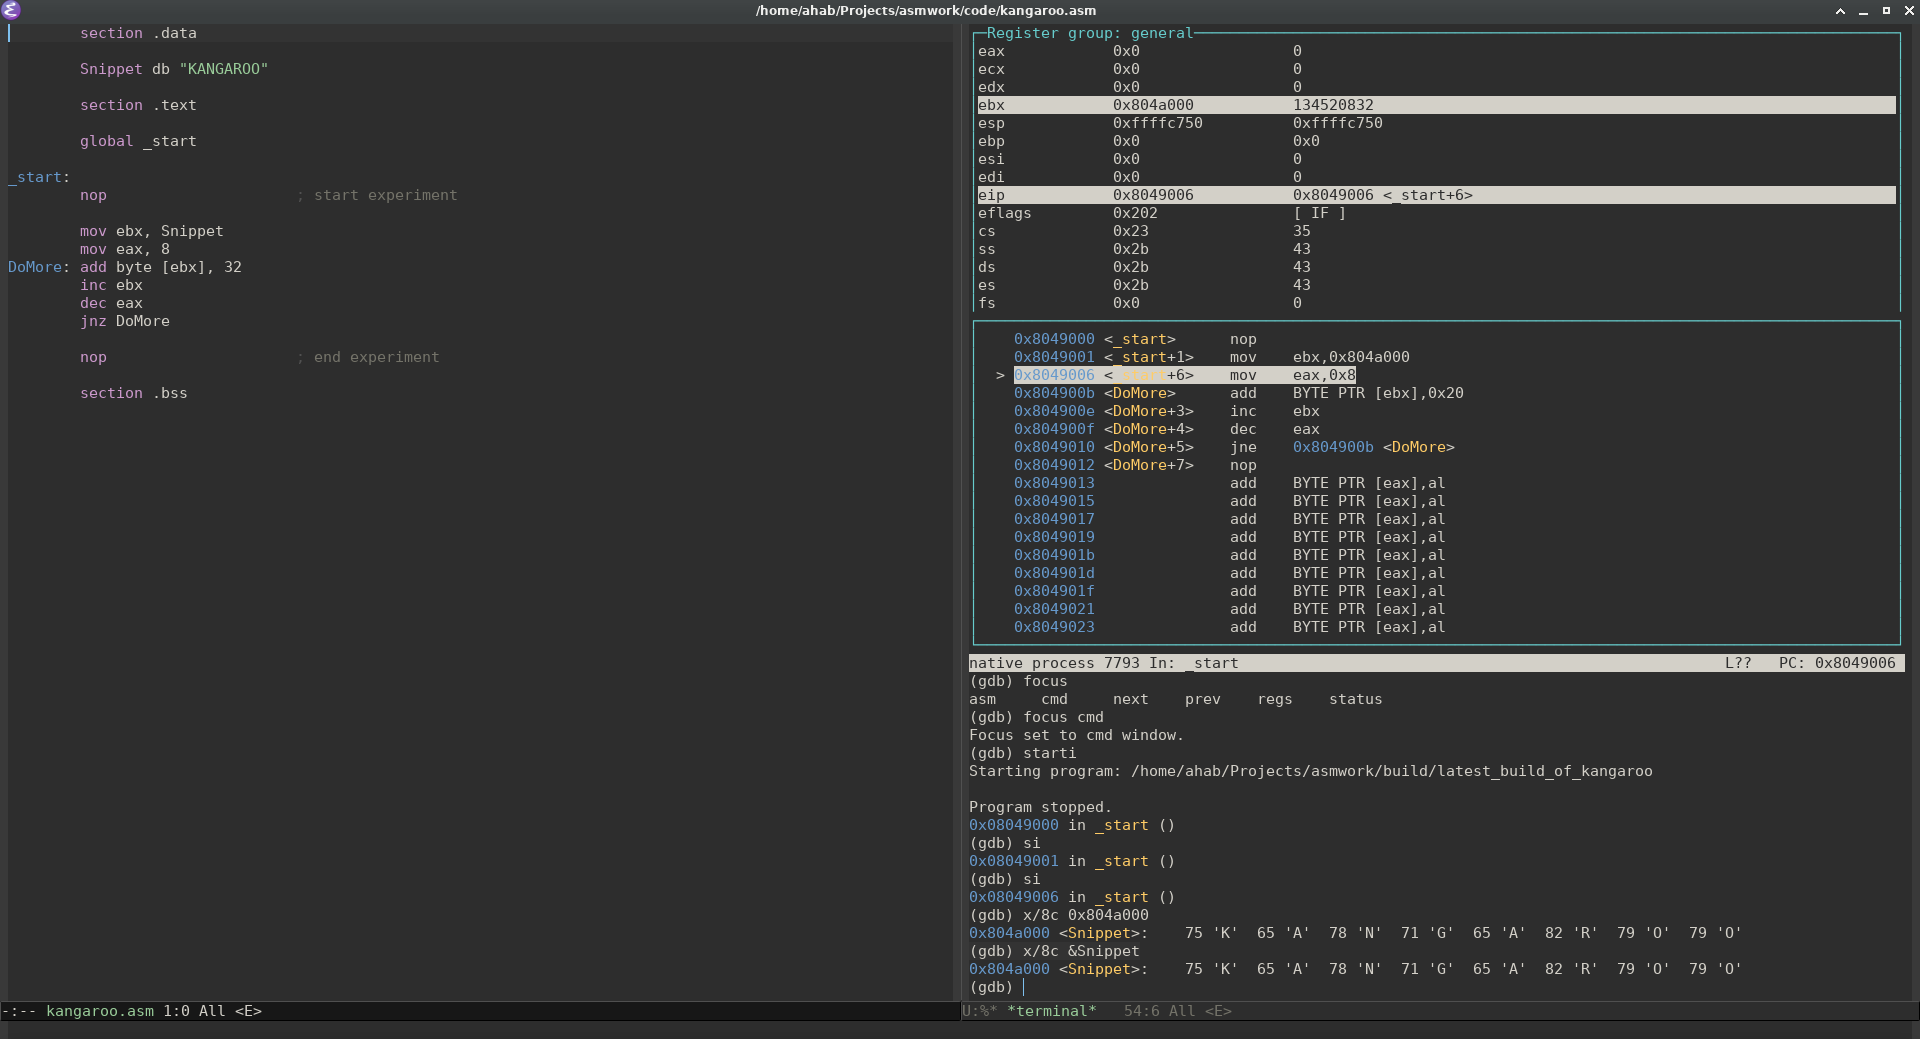Image resolution: width=1920 pixels, height=1039 pixels.
Task: Select the cs register row
Action: 1436,231
